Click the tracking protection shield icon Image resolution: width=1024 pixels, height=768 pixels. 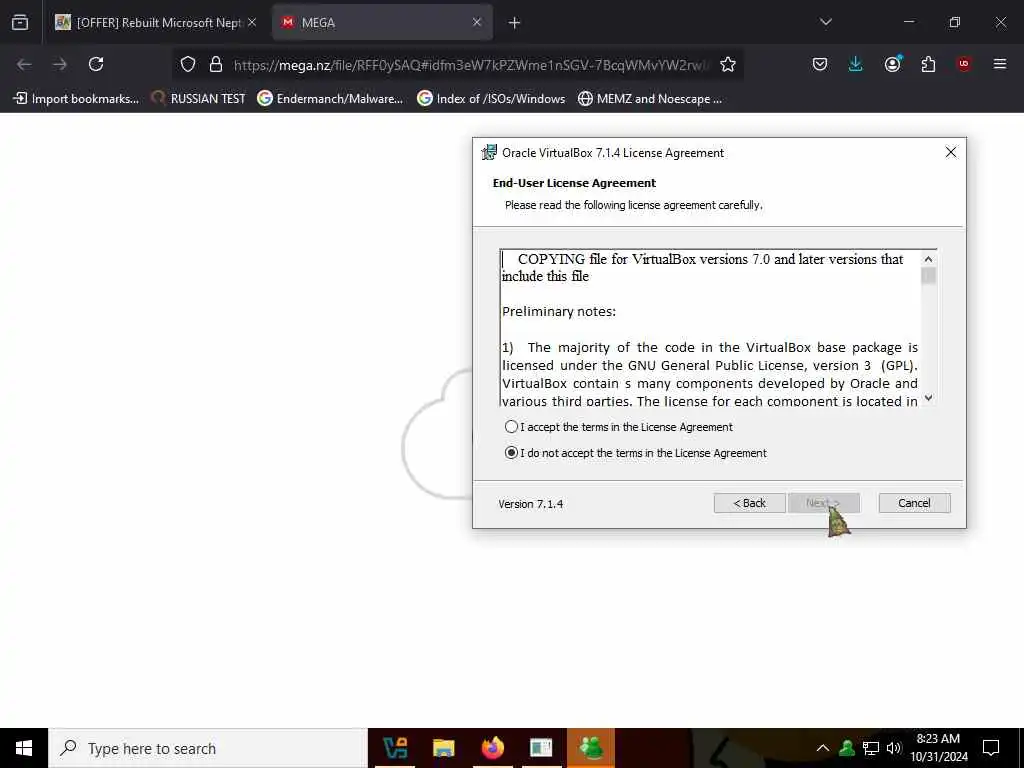[188, 64]
